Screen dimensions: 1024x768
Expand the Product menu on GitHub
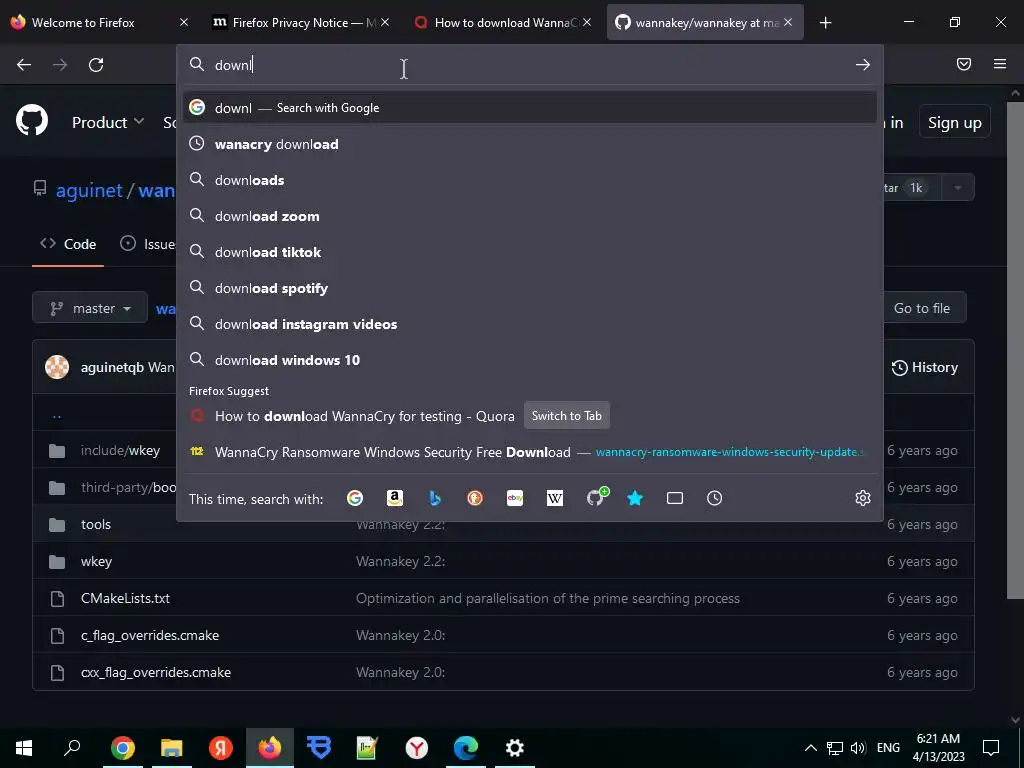[x=108, y=122]
